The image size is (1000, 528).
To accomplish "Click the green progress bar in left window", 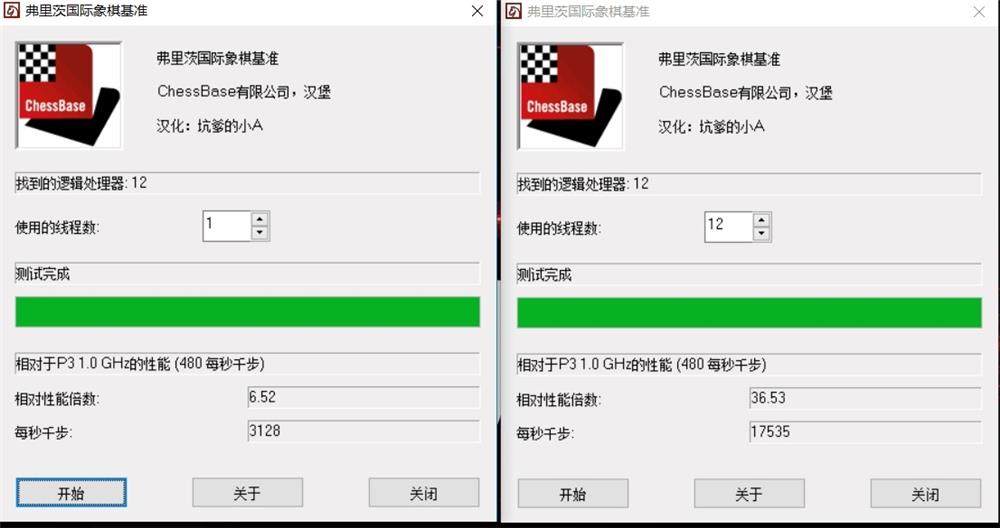I will [x=247, y=311].
